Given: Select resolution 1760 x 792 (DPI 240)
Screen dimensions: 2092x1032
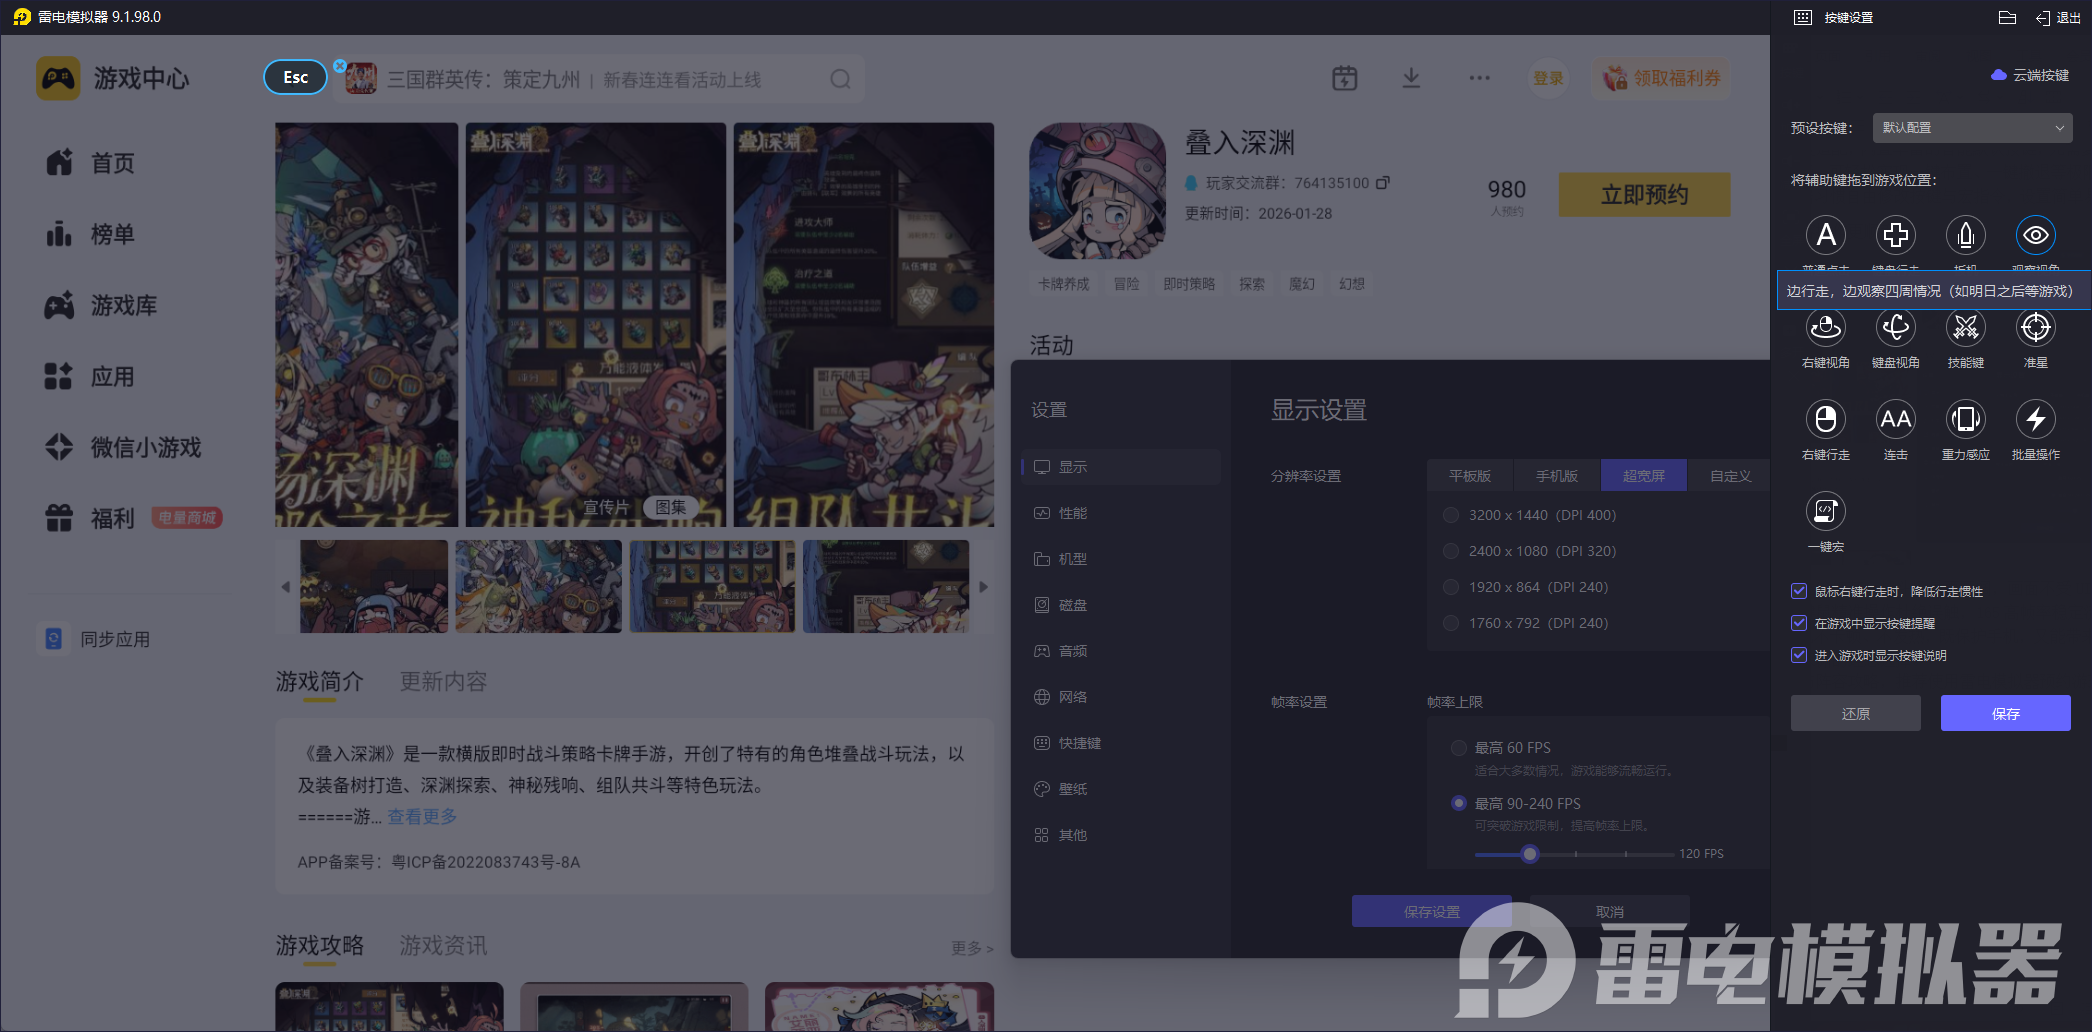Looking at the screenshot, I should 1451,623.
